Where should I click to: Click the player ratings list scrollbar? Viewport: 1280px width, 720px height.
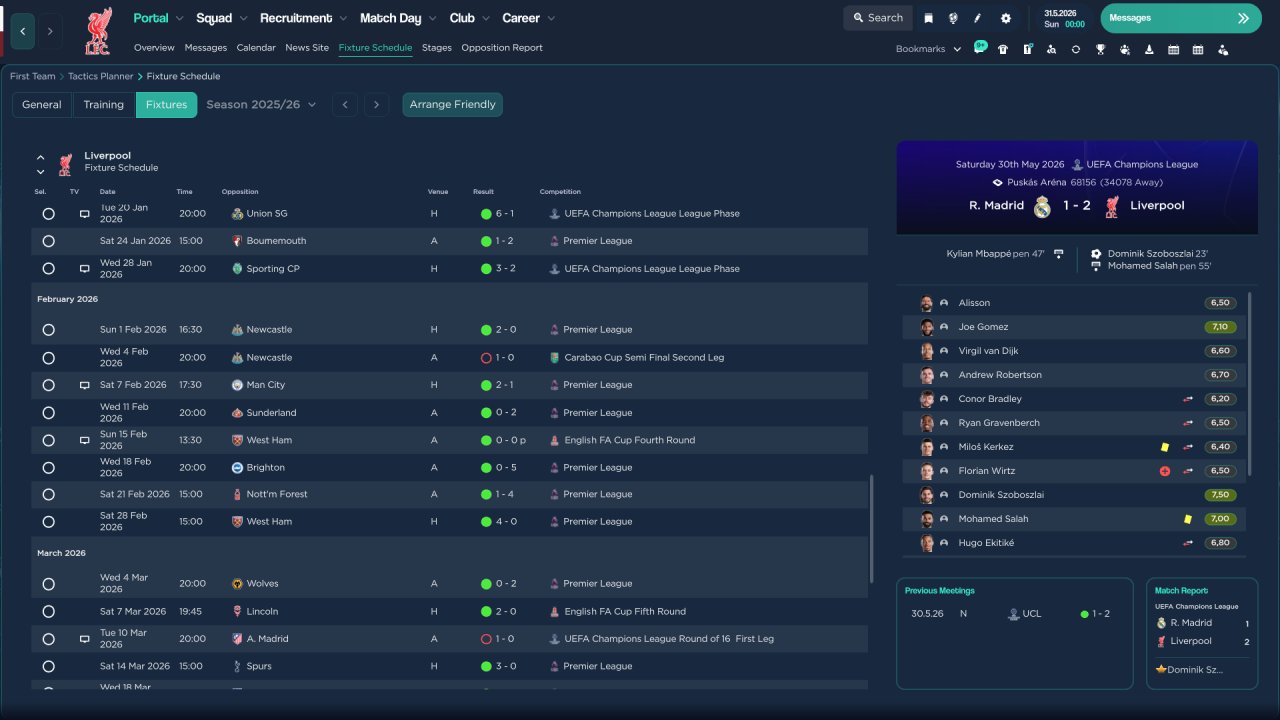(1250, 384)
